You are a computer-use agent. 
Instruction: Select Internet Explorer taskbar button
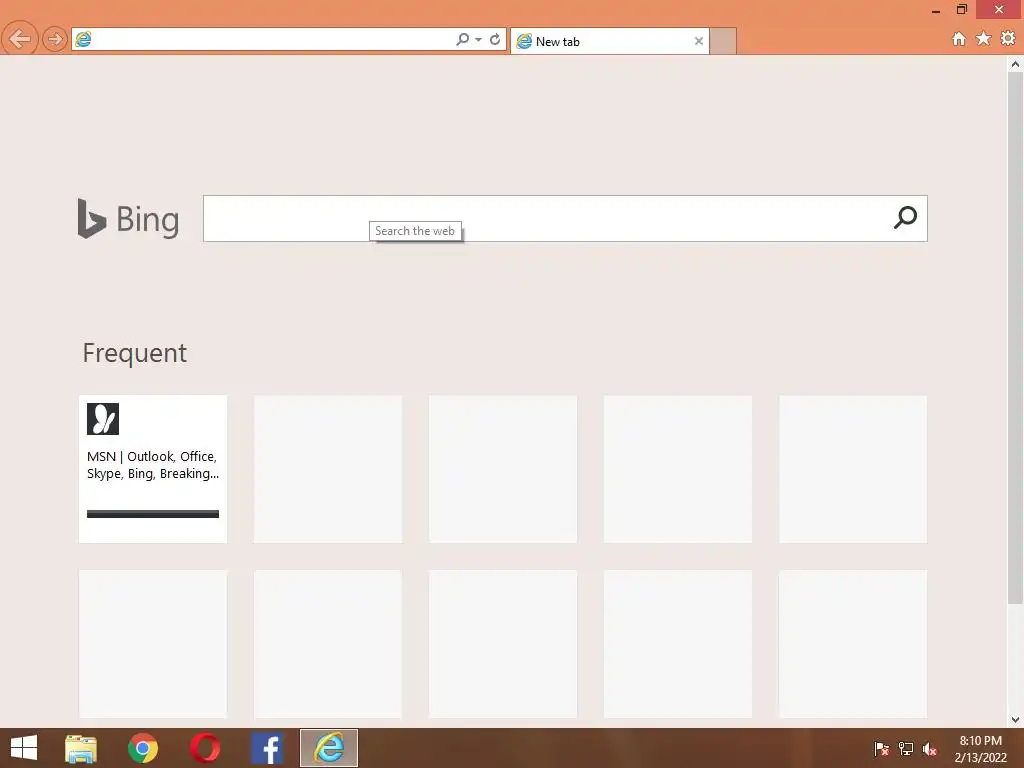click(x=328, y=748)
